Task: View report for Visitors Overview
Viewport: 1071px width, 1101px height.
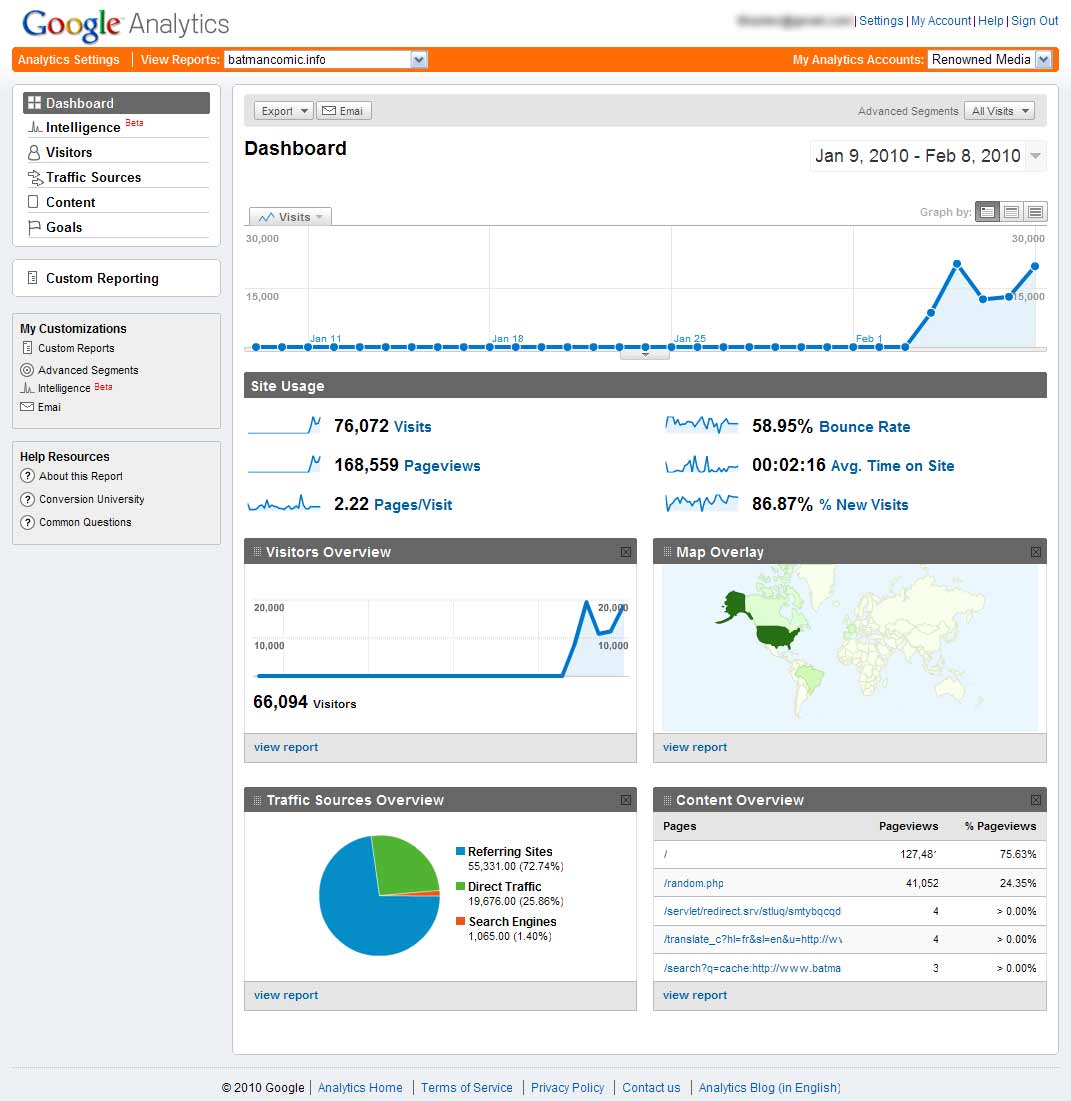Action: coord(286,747)
